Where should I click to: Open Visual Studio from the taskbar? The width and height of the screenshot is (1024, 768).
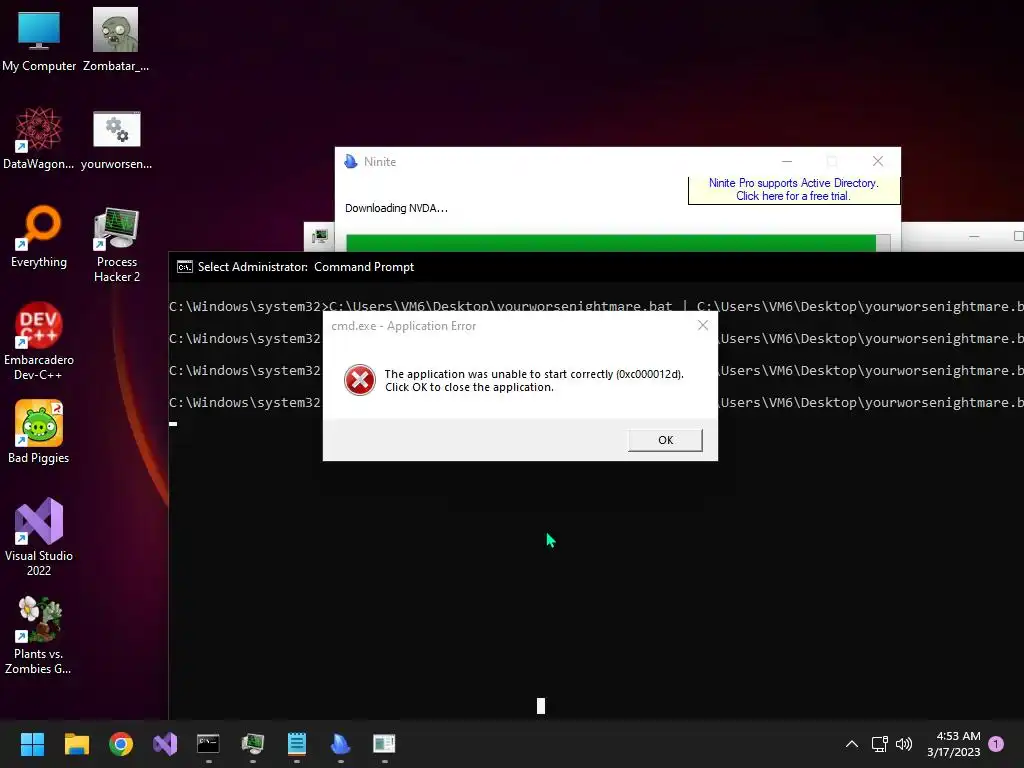coord(165,744)
